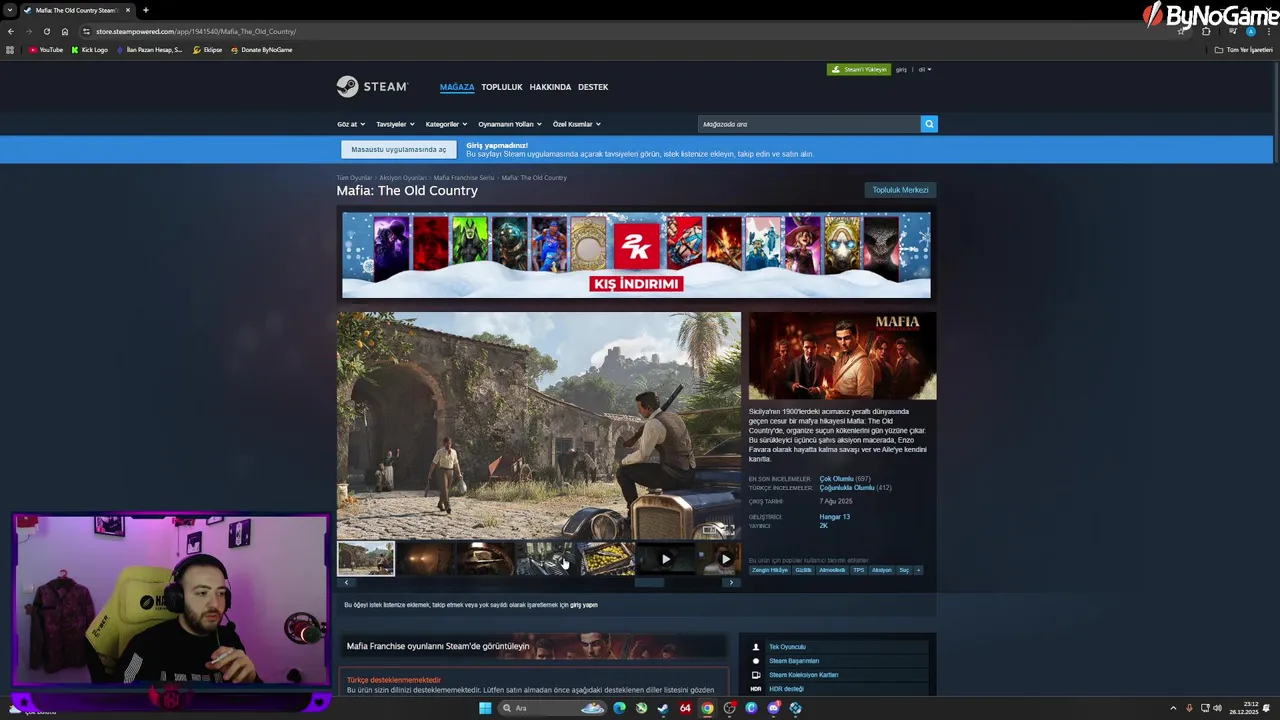
Task: Click the browser address bar URL
Action: 196,31
